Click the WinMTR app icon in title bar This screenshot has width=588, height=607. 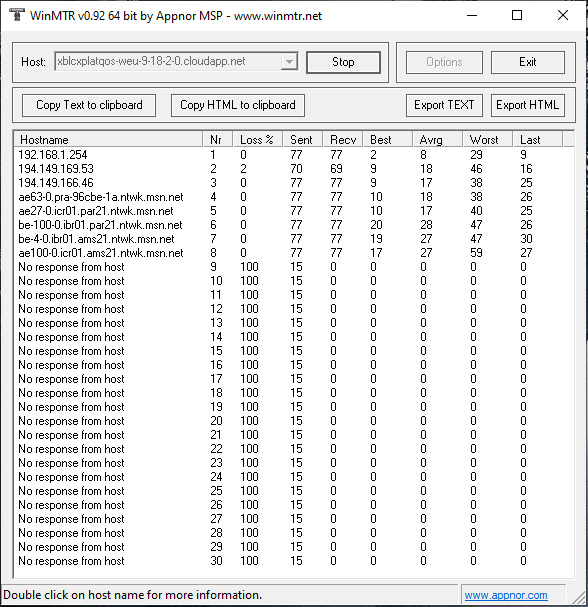16,15
